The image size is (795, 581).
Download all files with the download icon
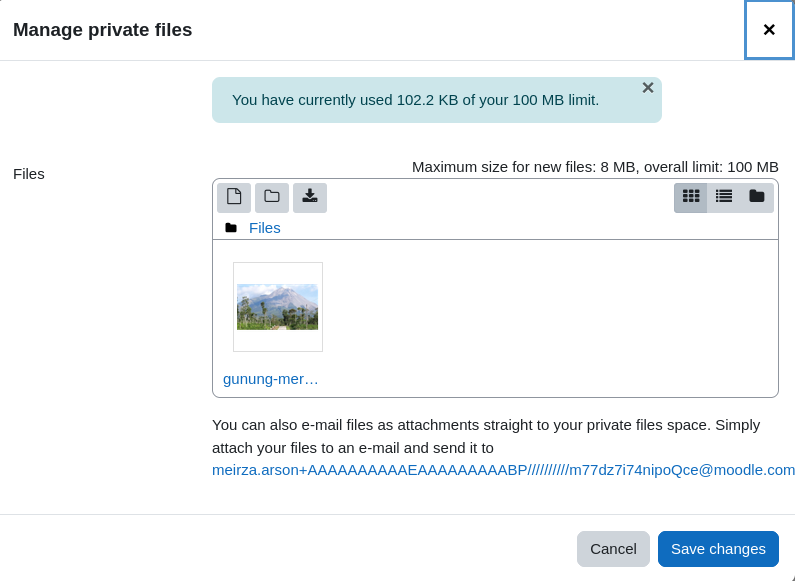[x=310, y=197]
